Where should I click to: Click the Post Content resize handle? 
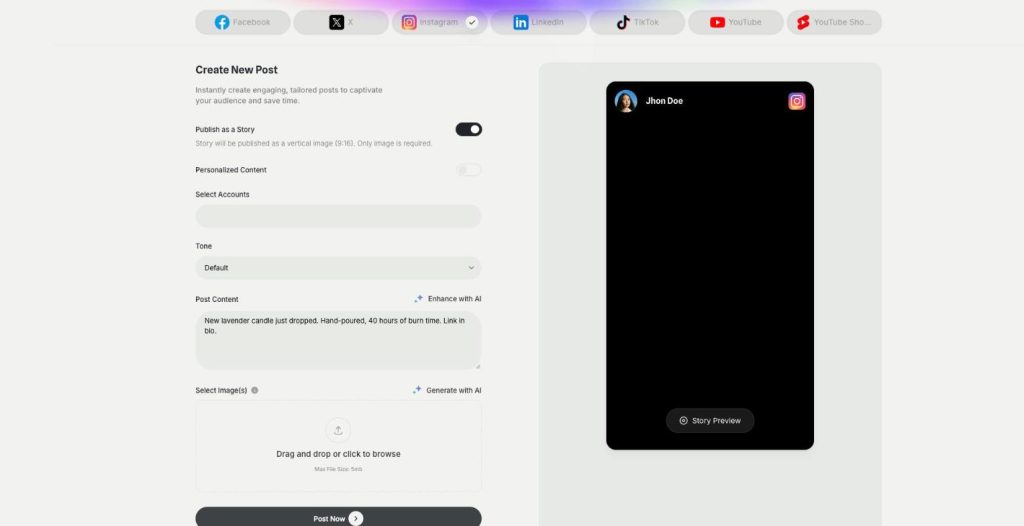point(477,366)
